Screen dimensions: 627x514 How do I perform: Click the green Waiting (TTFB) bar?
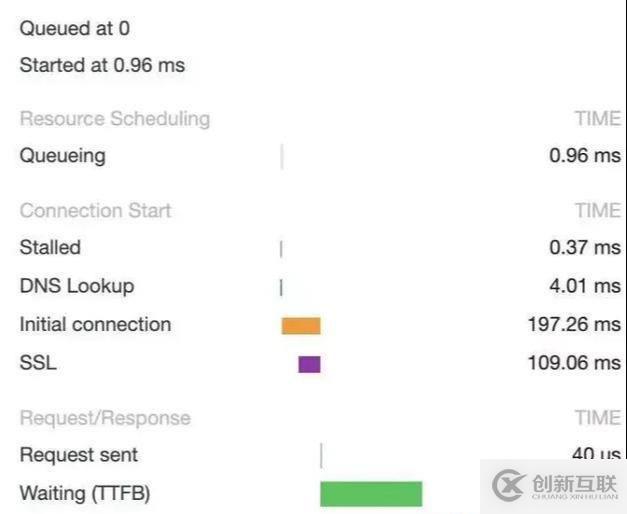[371, 494]
